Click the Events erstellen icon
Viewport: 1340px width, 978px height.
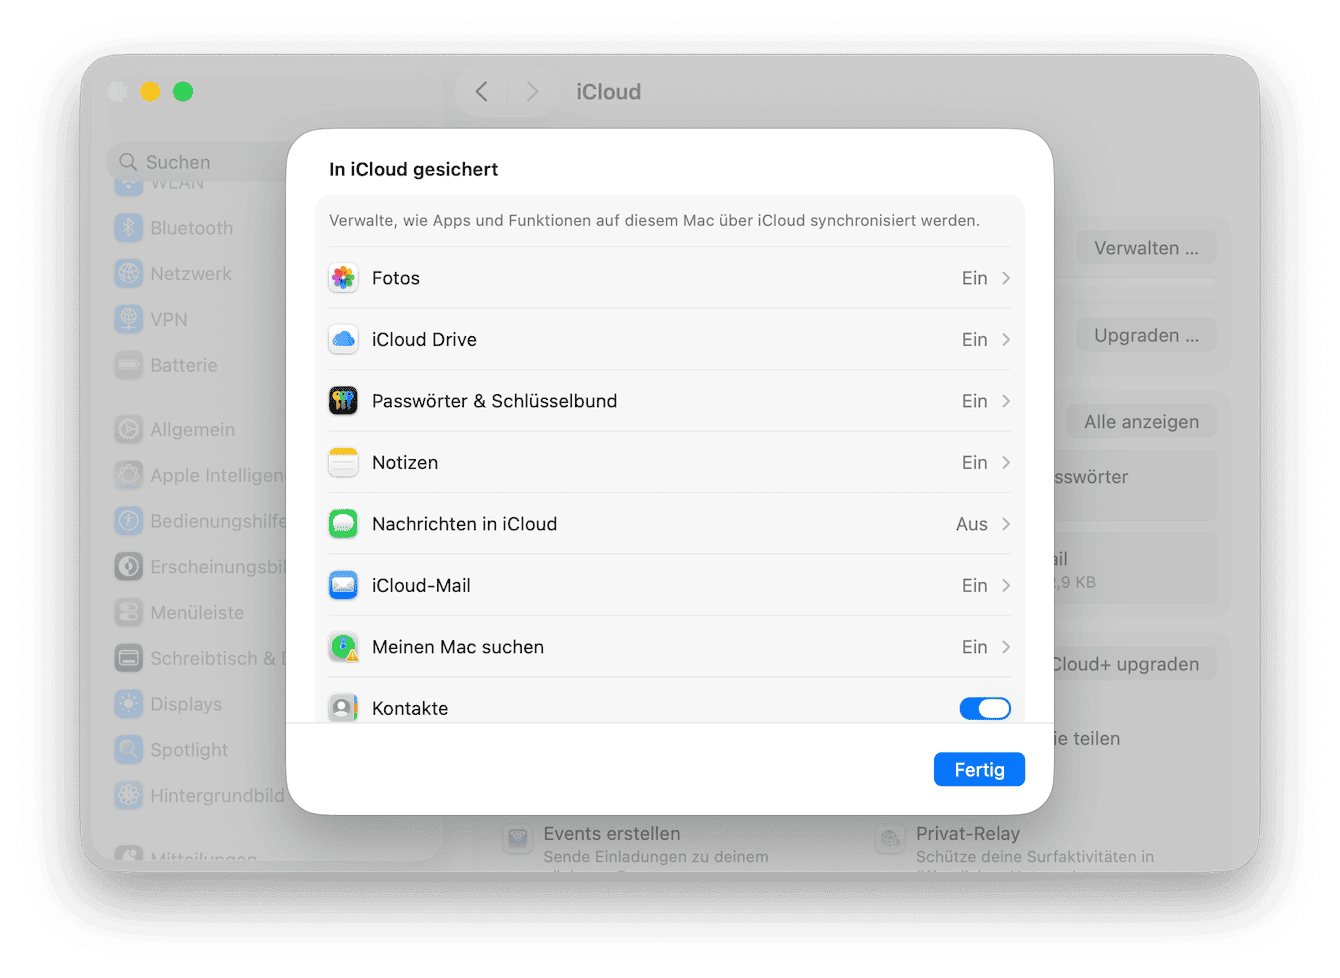point(518,840)
